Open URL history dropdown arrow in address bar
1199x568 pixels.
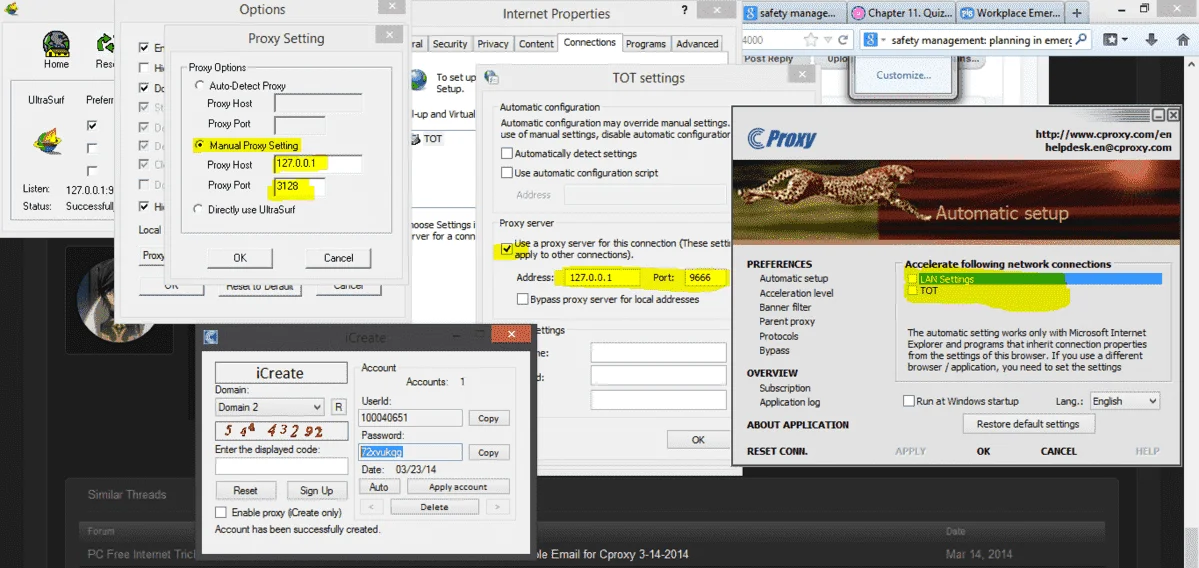[x=827, y=40]
